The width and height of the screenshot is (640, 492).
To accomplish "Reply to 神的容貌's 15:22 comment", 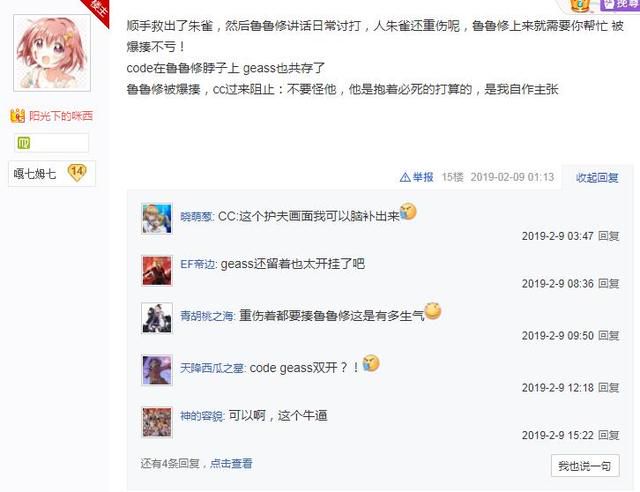I will [609, 435].
